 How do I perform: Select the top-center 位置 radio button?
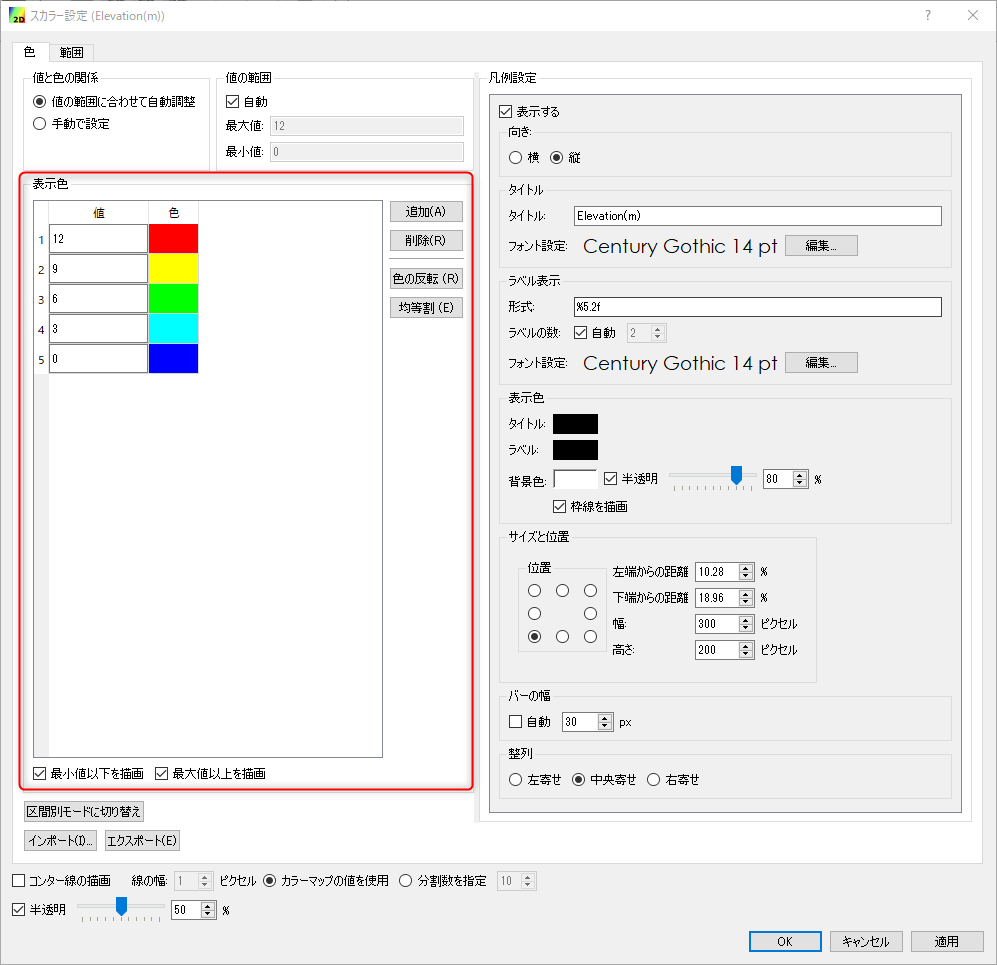click(x=563, y=591)
